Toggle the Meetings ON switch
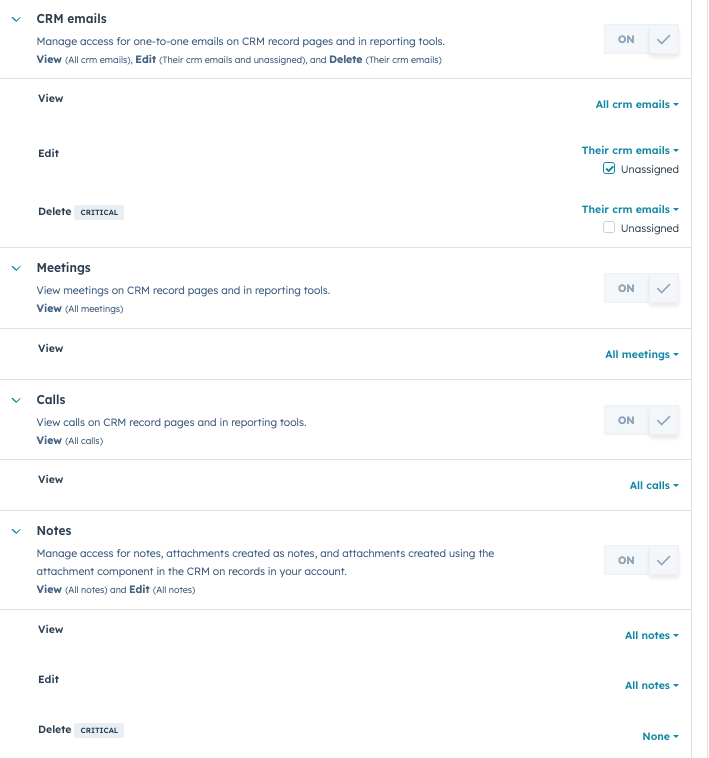 (641, 288)
